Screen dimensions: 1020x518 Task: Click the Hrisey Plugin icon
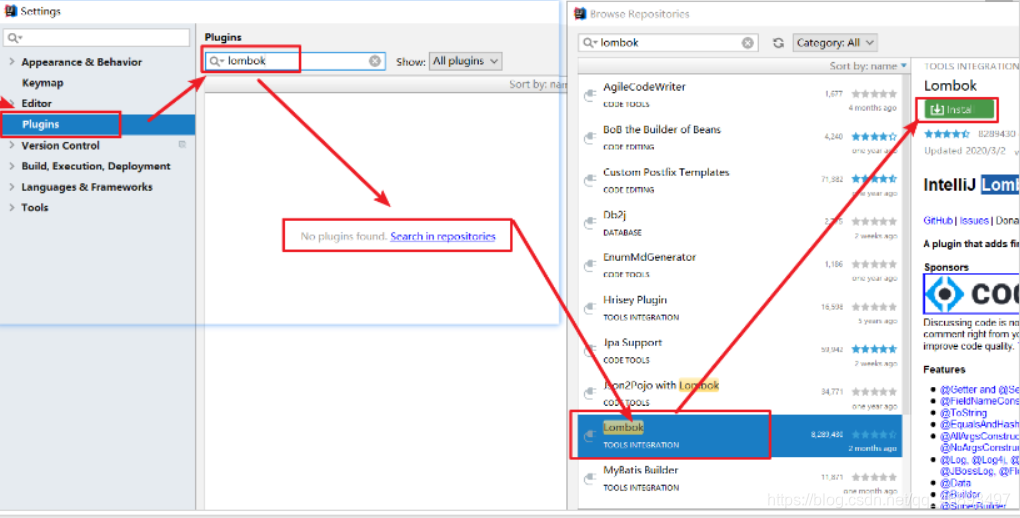click(x=589, y=308)
